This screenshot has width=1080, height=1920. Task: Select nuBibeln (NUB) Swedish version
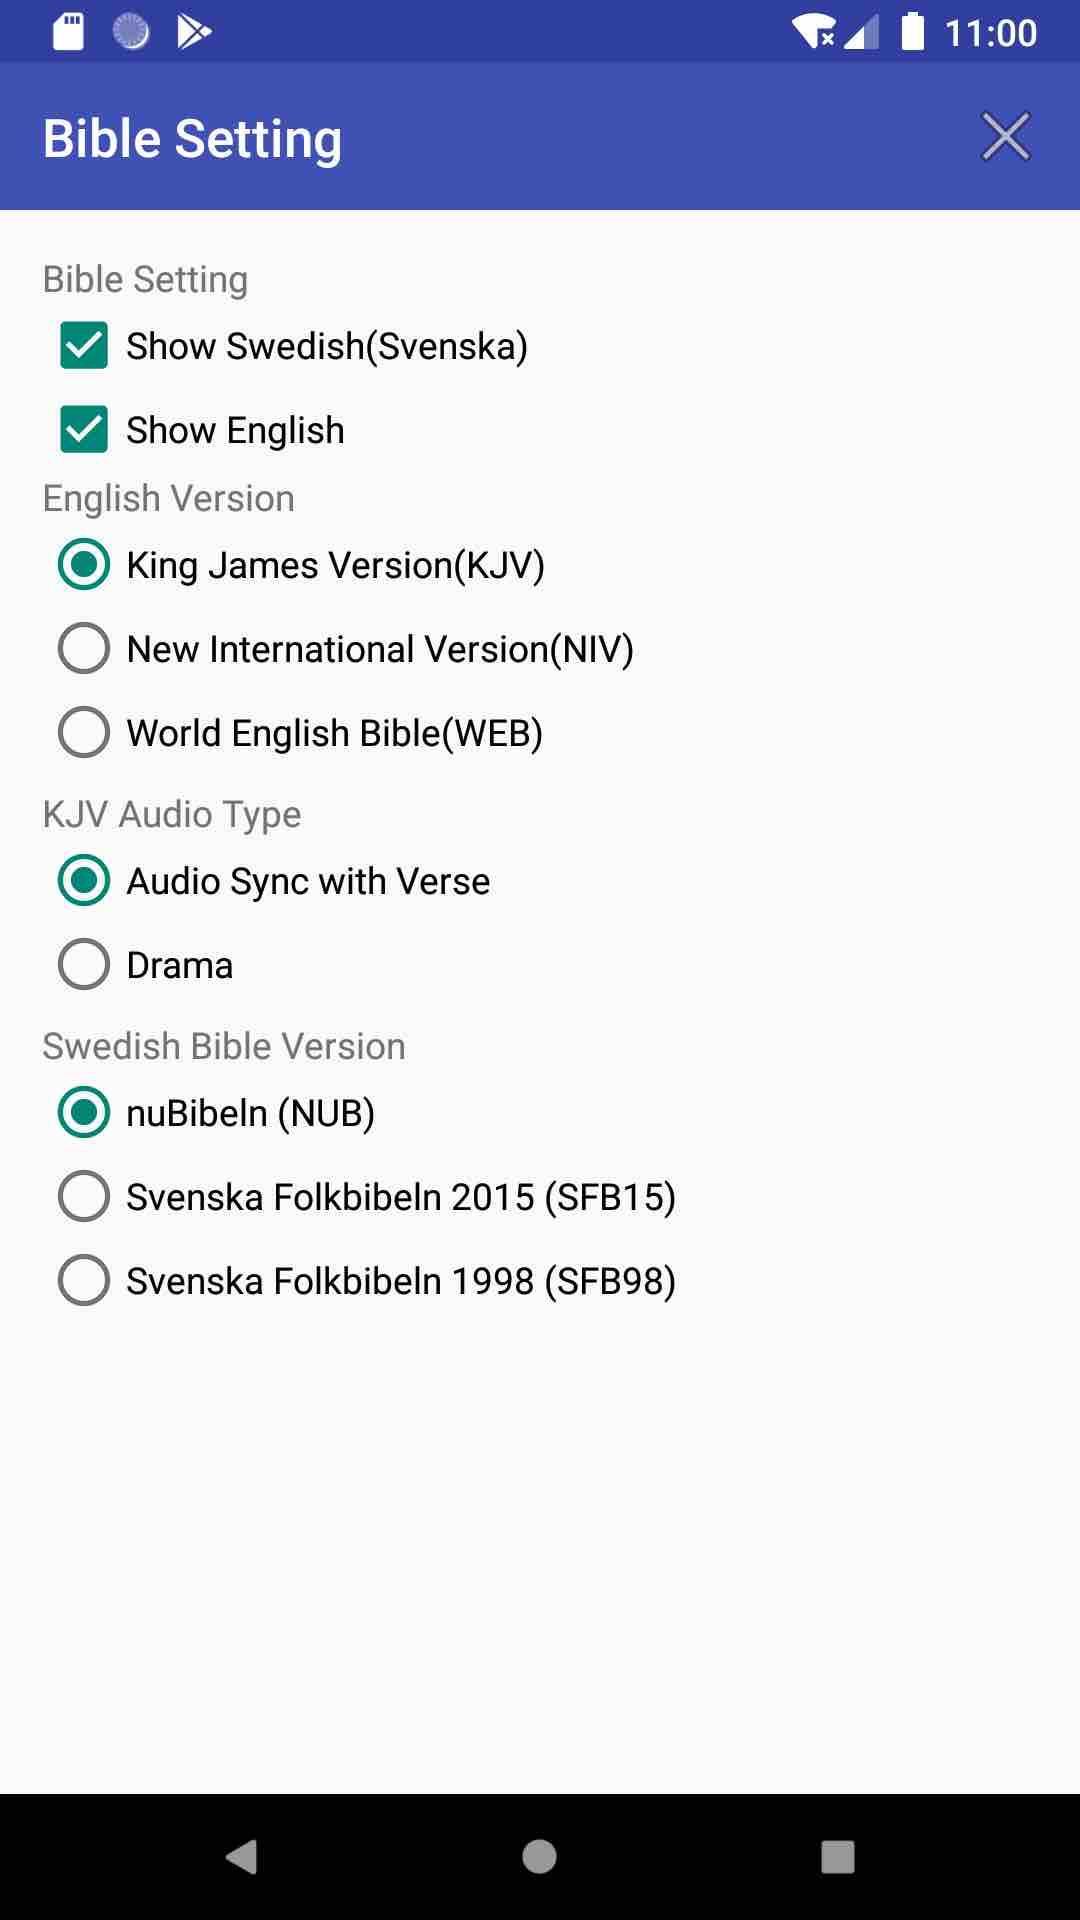(x=216, y=1113)
